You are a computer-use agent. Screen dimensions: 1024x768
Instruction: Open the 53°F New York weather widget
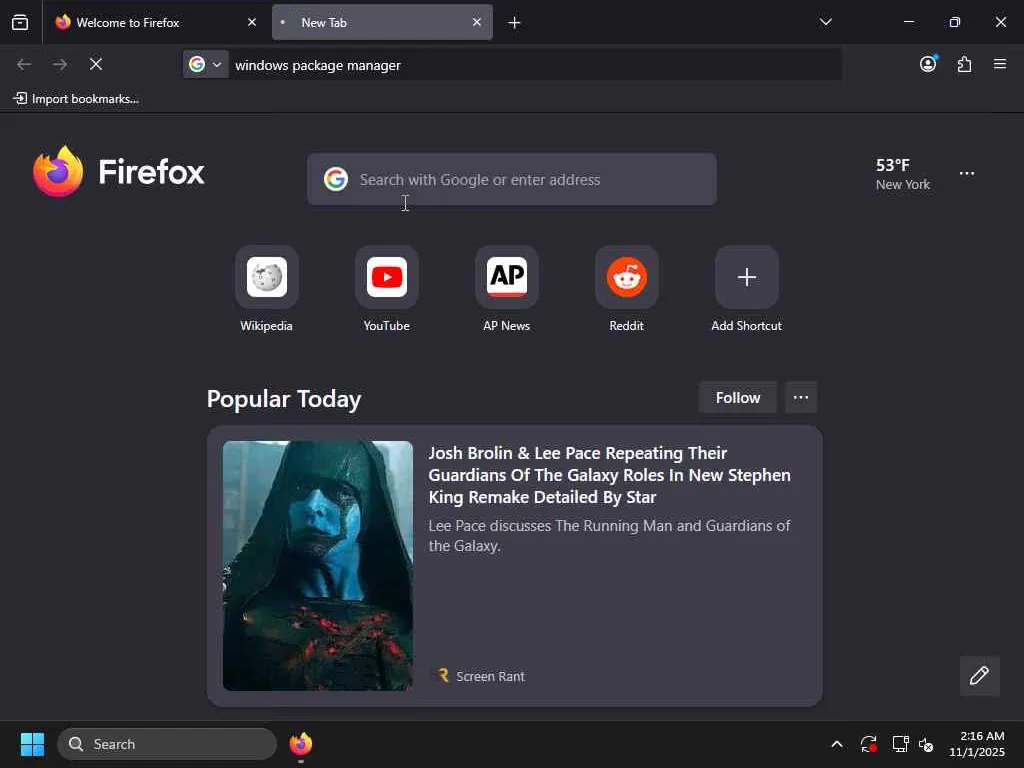click(903, 174)
